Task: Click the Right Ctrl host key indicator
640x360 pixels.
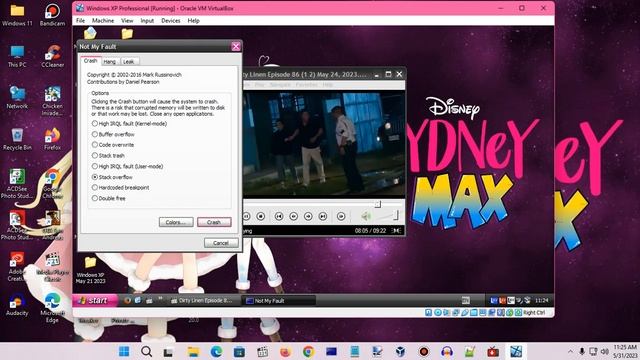Action: (x=534, y=313)
